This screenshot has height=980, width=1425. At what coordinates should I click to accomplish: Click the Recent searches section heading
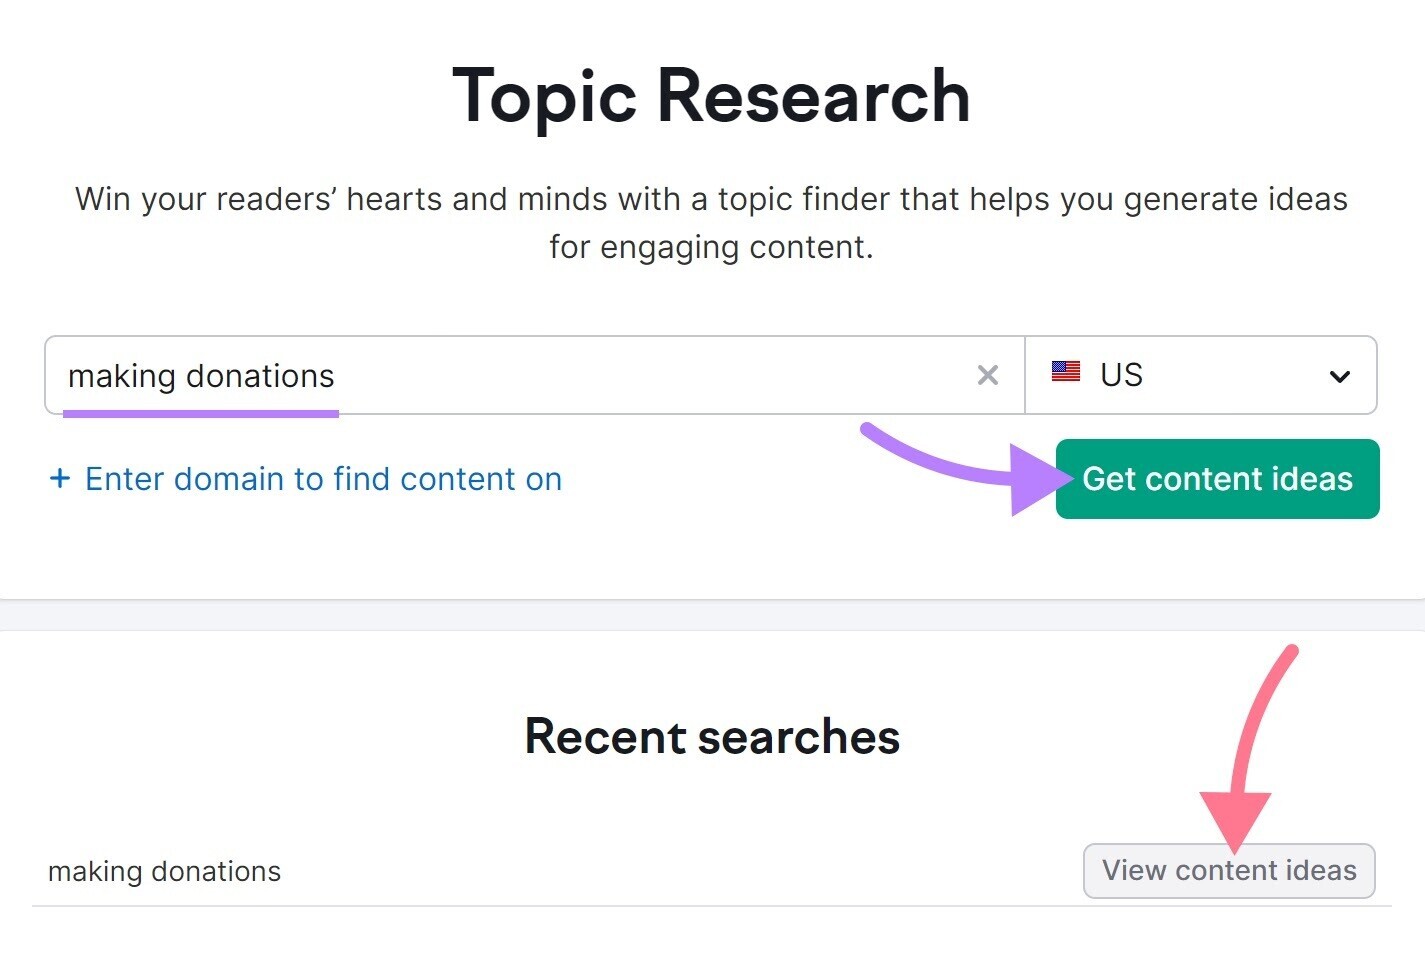[x=712, y=737]
